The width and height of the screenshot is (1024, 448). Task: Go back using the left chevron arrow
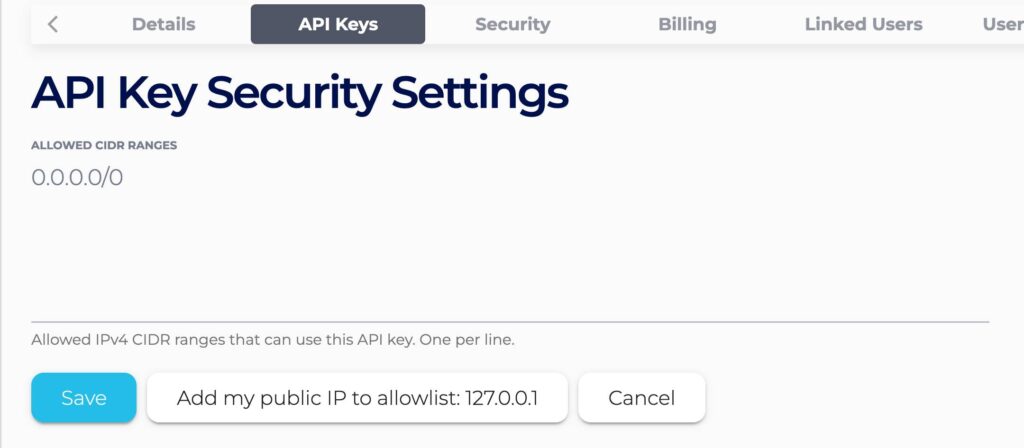pos(53,24)
